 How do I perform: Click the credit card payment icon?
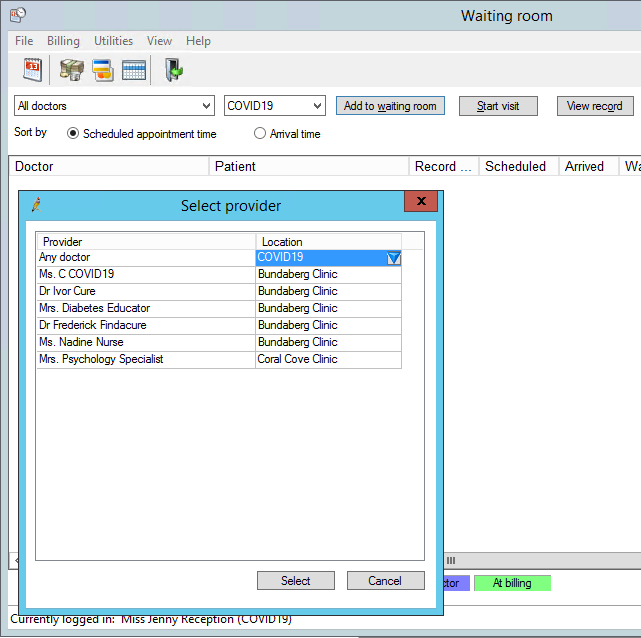tap(102, 70)
